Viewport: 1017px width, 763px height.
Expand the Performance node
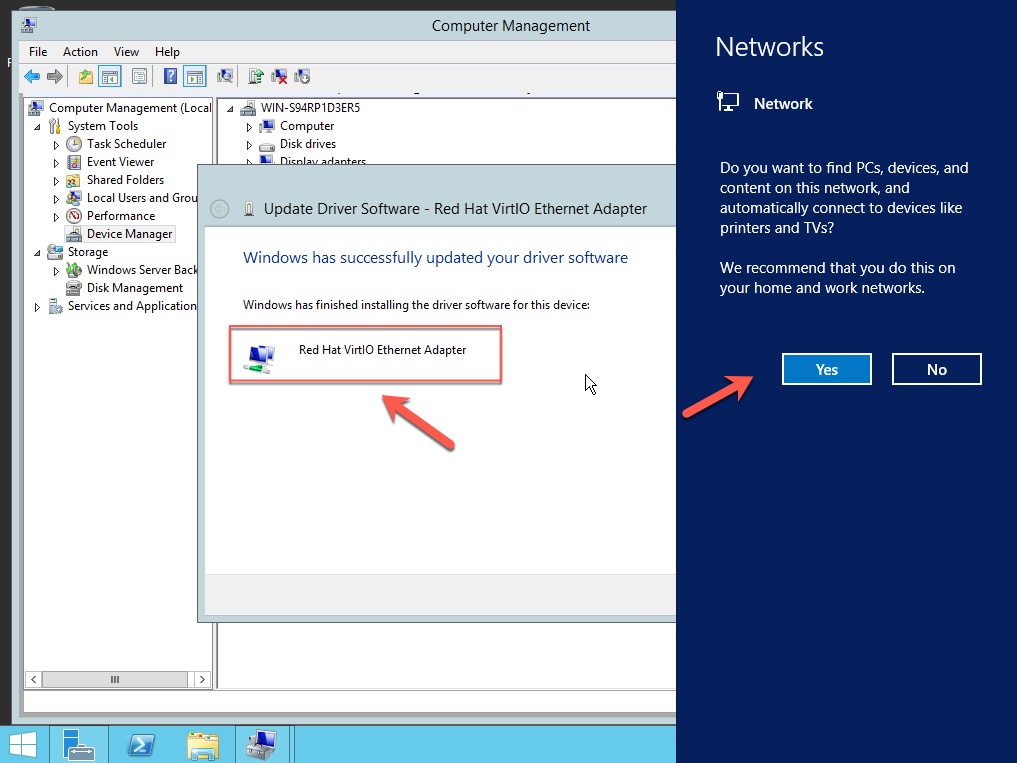(56, 217)
